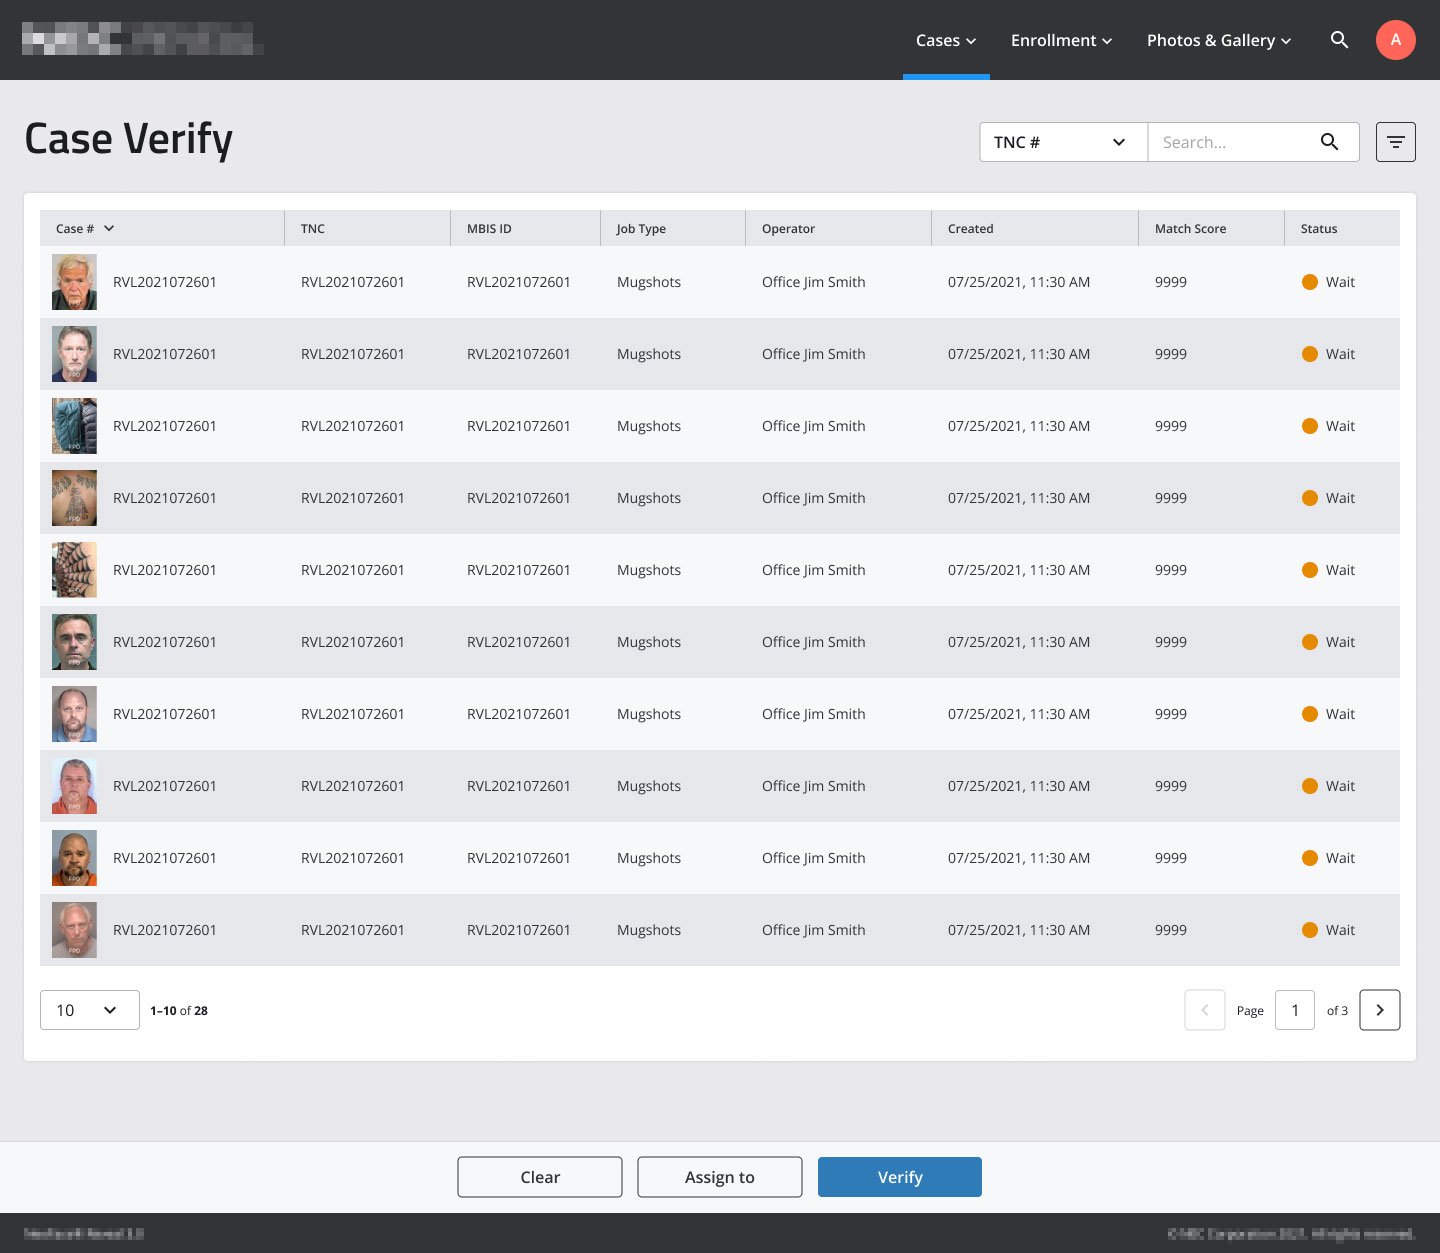Go to previous page arrow

1205,1010
